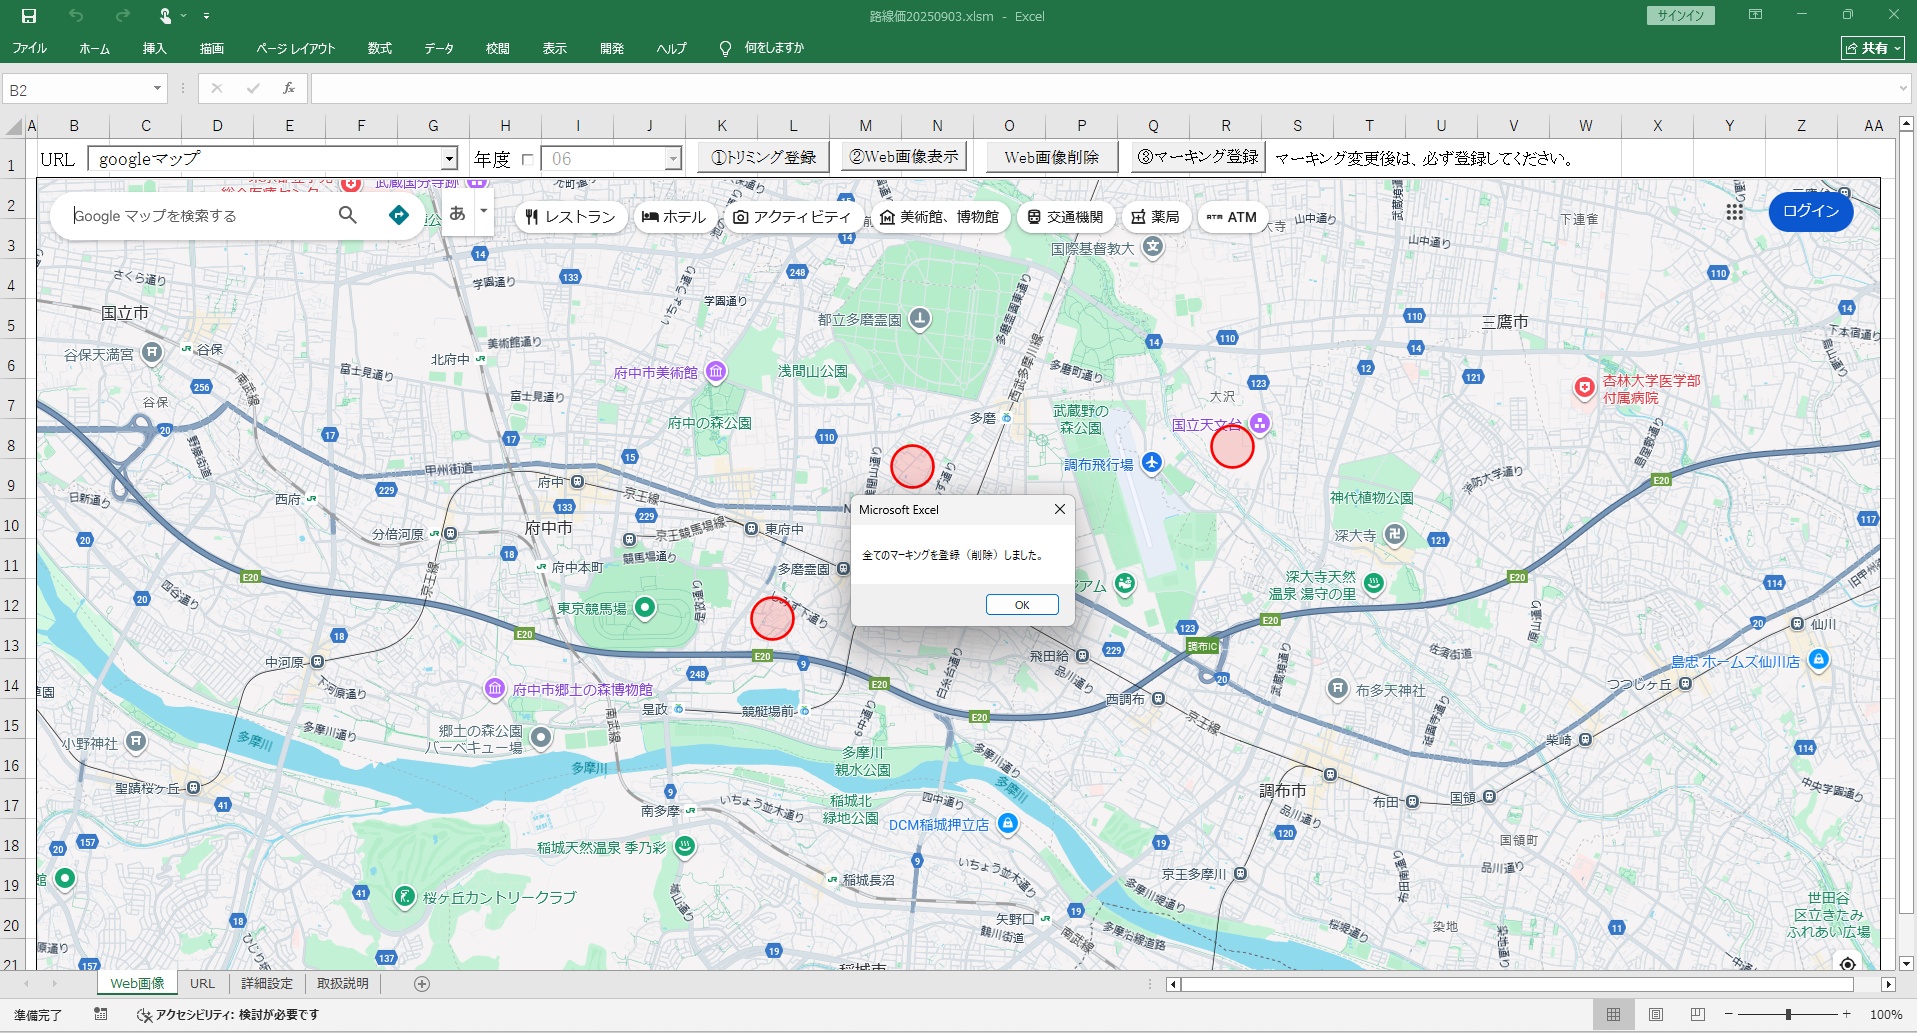This screenshot has height=1033, width=1917.
Task: Click the macro recording status bar icon
Action: tap(101, 1014)
